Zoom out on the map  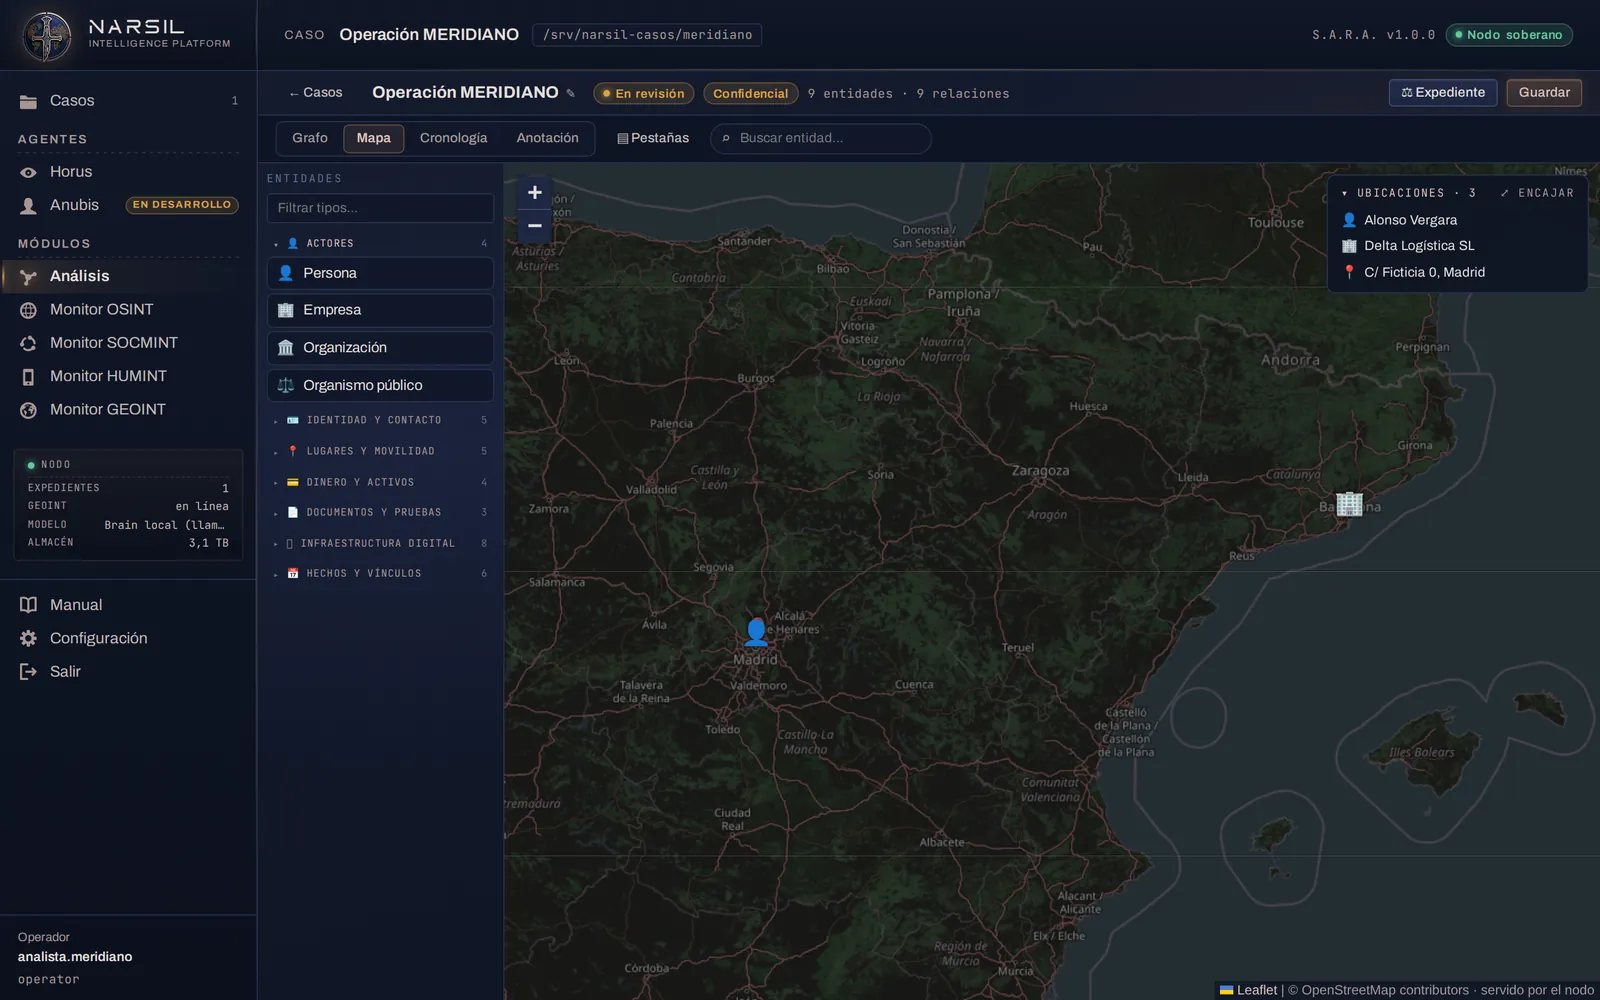[x=535, y=226]
